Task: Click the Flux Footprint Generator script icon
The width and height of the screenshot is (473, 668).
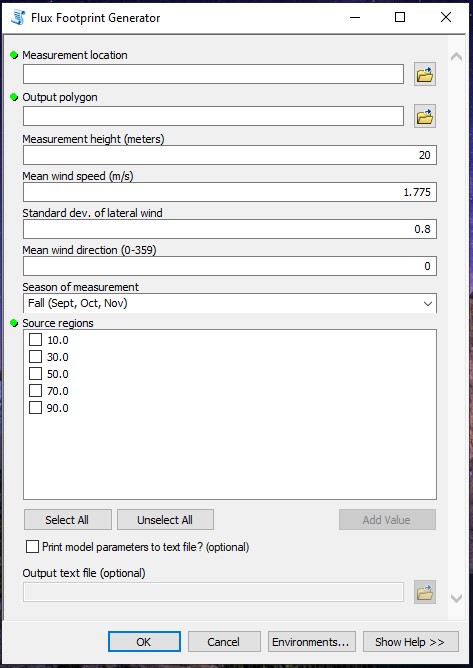Action: [18, 17]
